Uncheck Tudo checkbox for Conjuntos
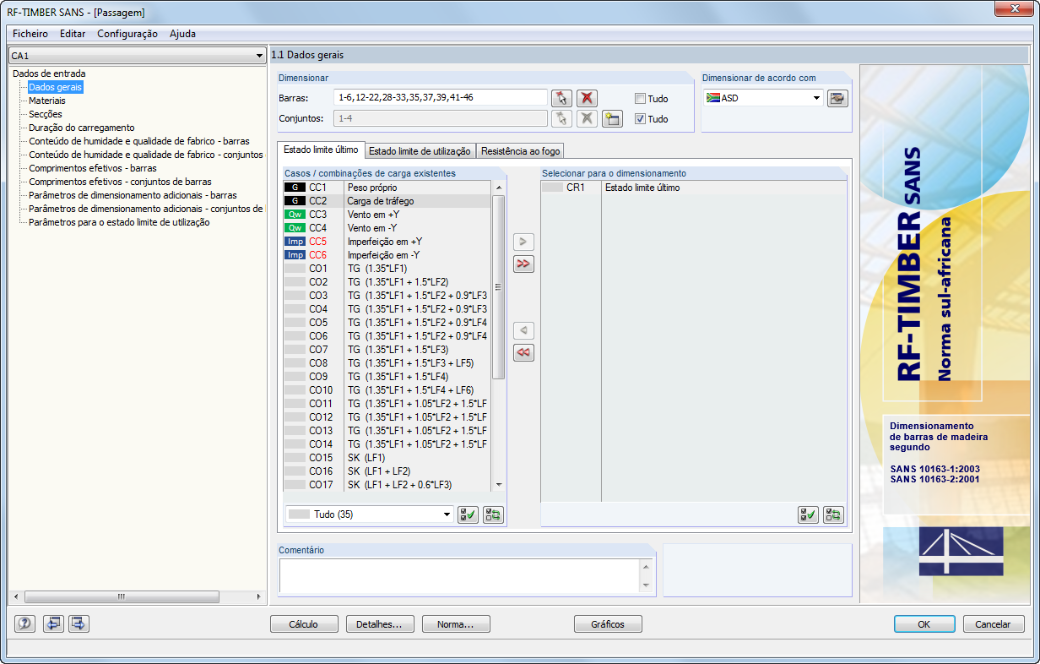Screen dimensions: 1040x664 pyautogui.click(x=640, y=119)
